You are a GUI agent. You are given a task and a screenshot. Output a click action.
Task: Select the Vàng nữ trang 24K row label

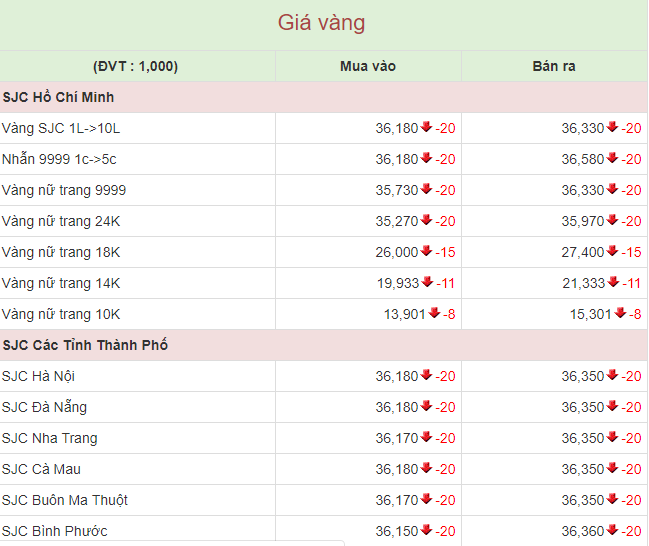(x=61, y=221)
